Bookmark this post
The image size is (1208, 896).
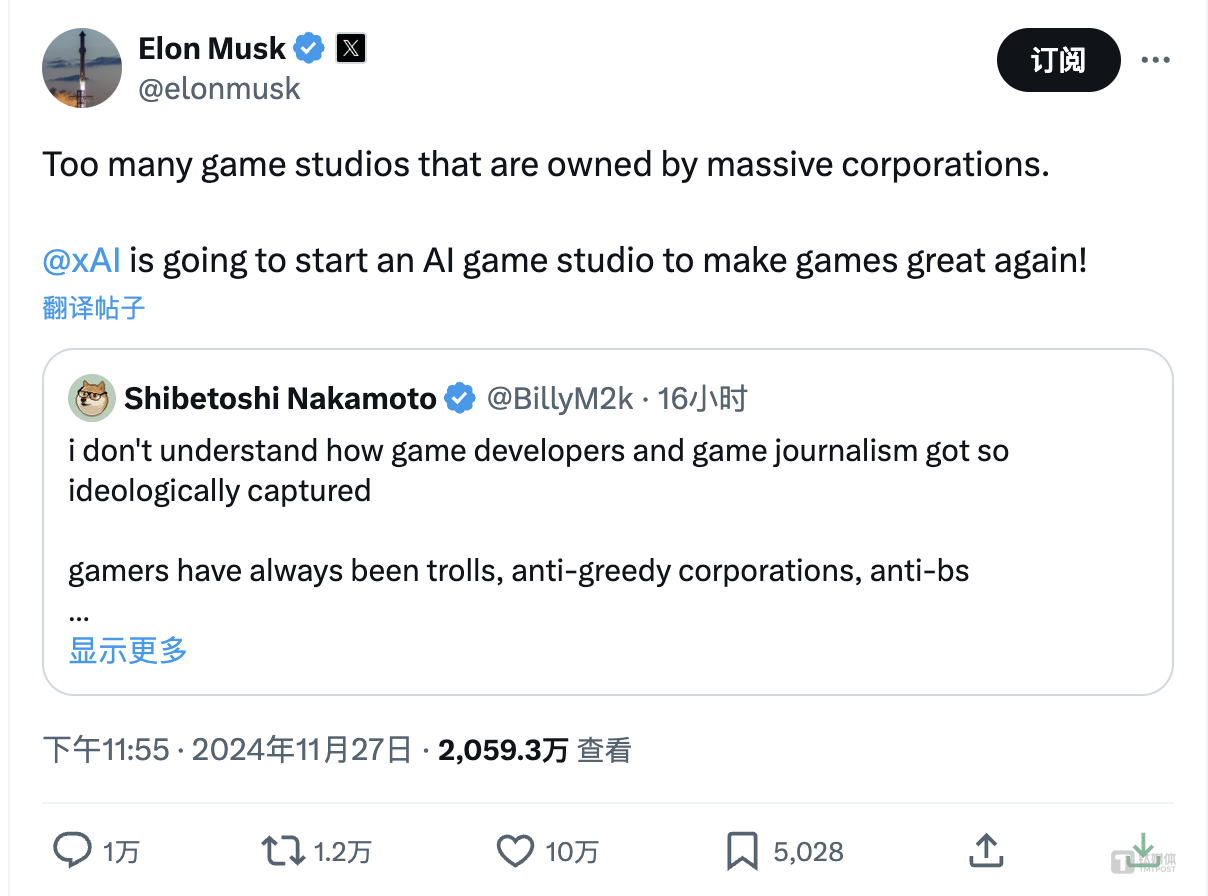(x=741, y=850)
